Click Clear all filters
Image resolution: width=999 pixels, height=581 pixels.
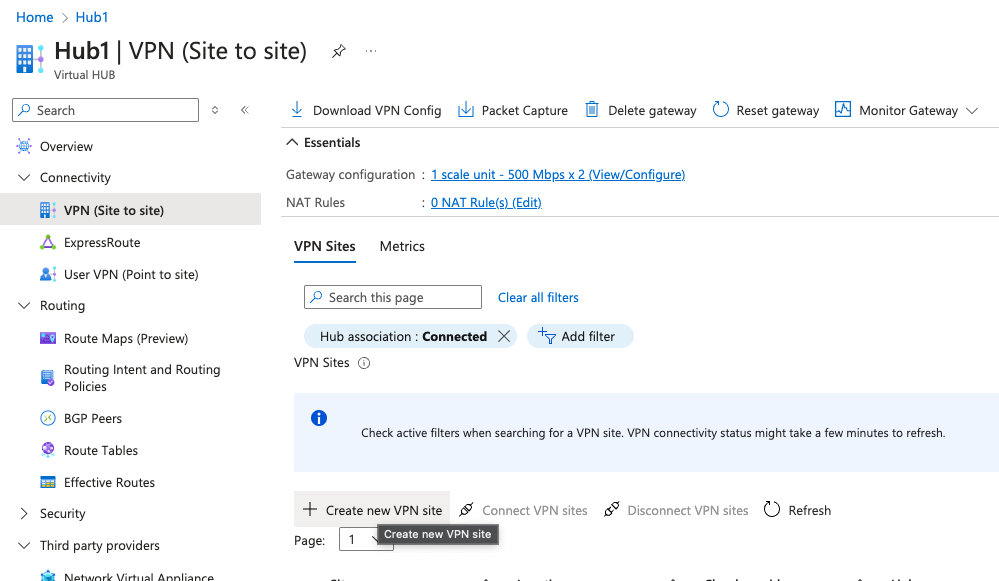(538, 298)
